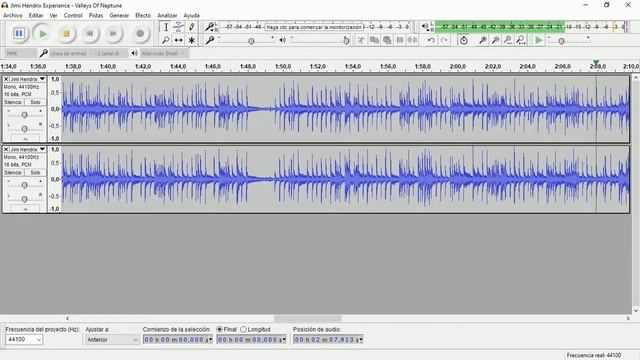640x360 pixels.
Task: Pause playback with the Pause button
Action: (x=19, y=33)
